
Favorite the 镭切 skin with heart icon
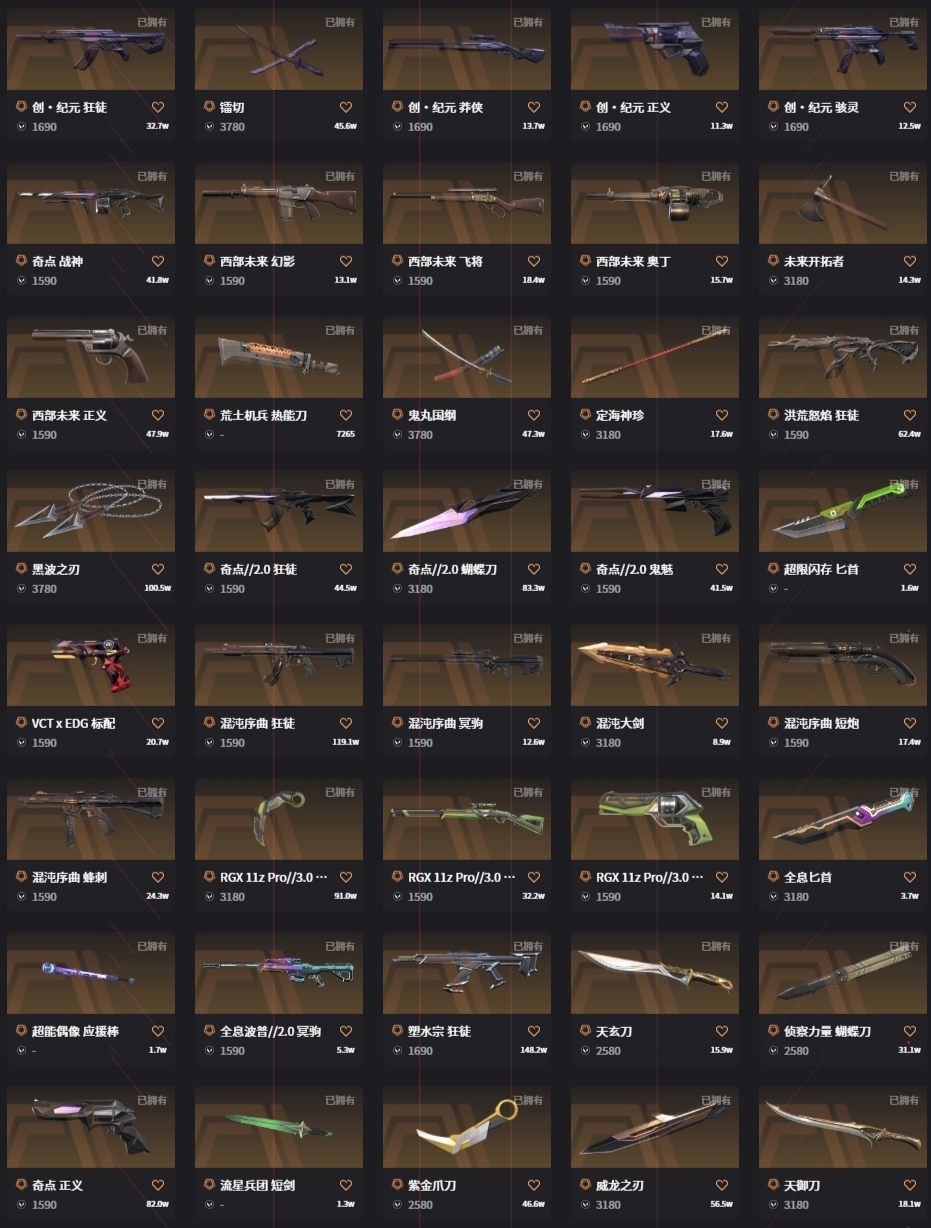coord(346,107)
